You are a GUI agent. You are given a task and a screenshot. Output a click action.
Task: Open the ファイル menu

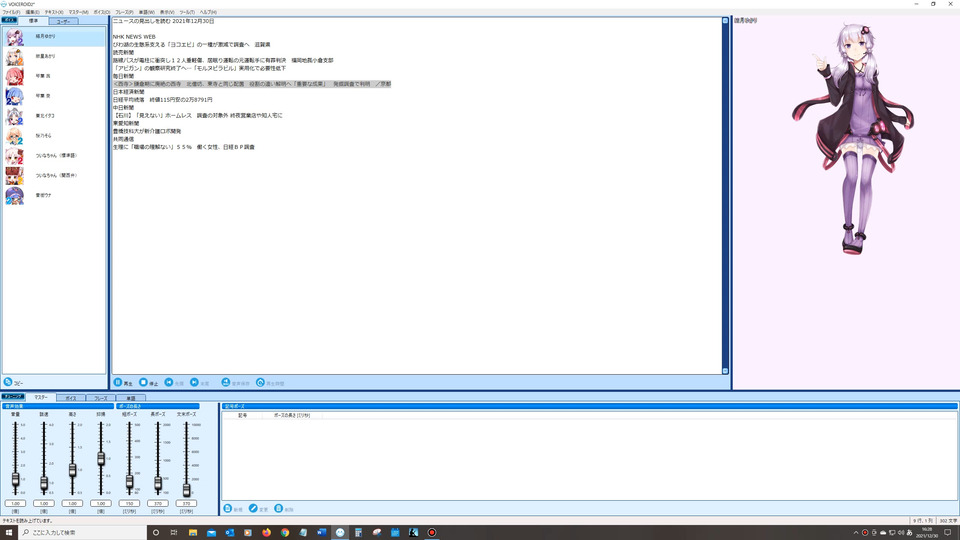[11, 12]
